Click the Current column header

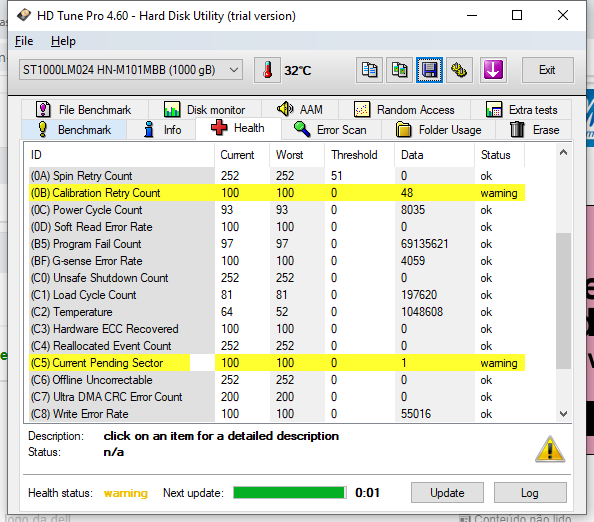[242, 155]
